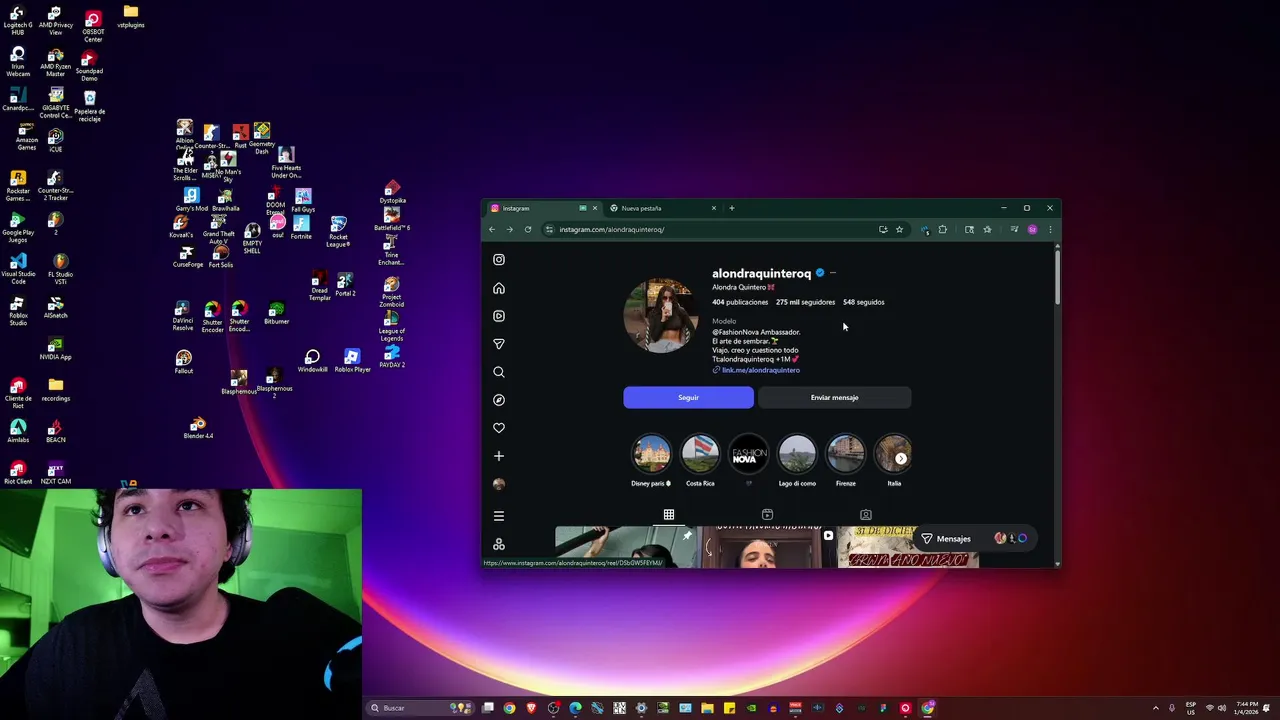Select the posts grid tab
Viewport: 1280px width, 720px height.
(669, 515)
